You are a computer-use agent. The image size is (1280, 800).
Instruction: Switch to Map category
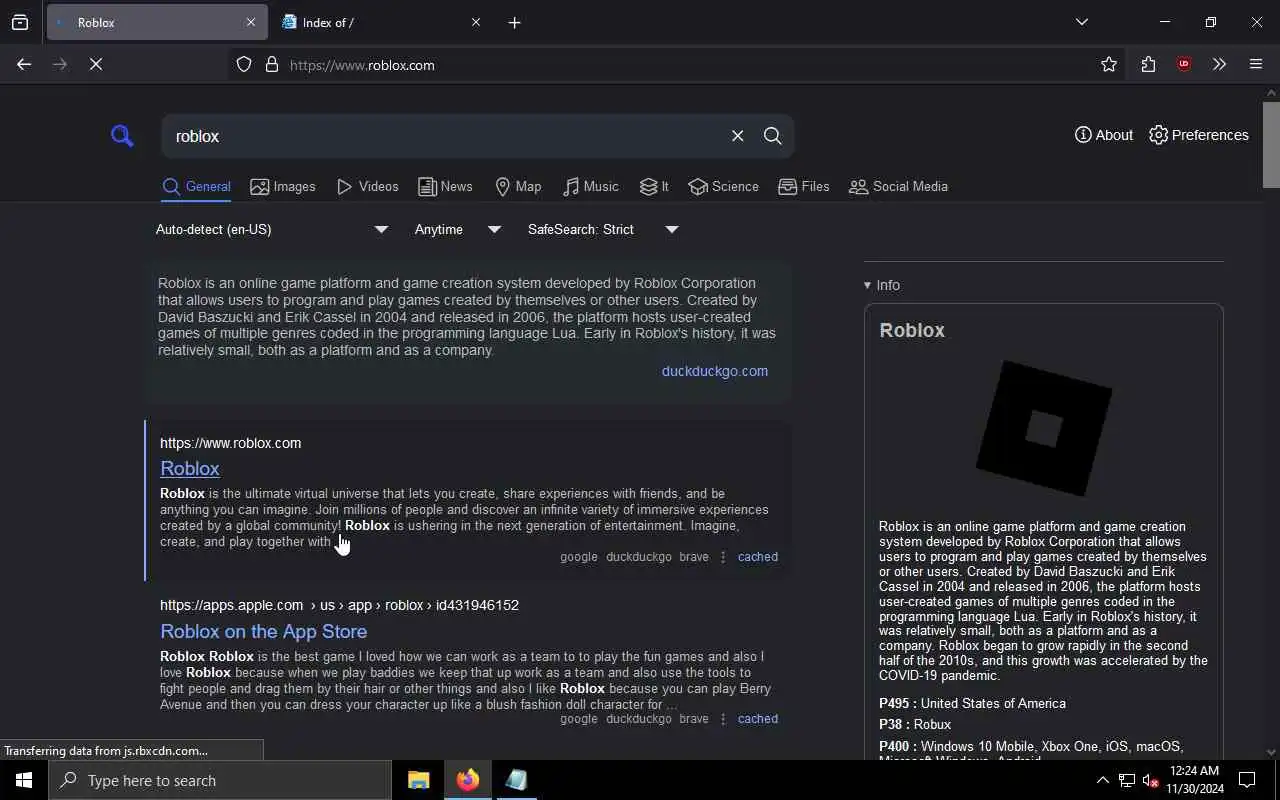[x=518, y=187]
